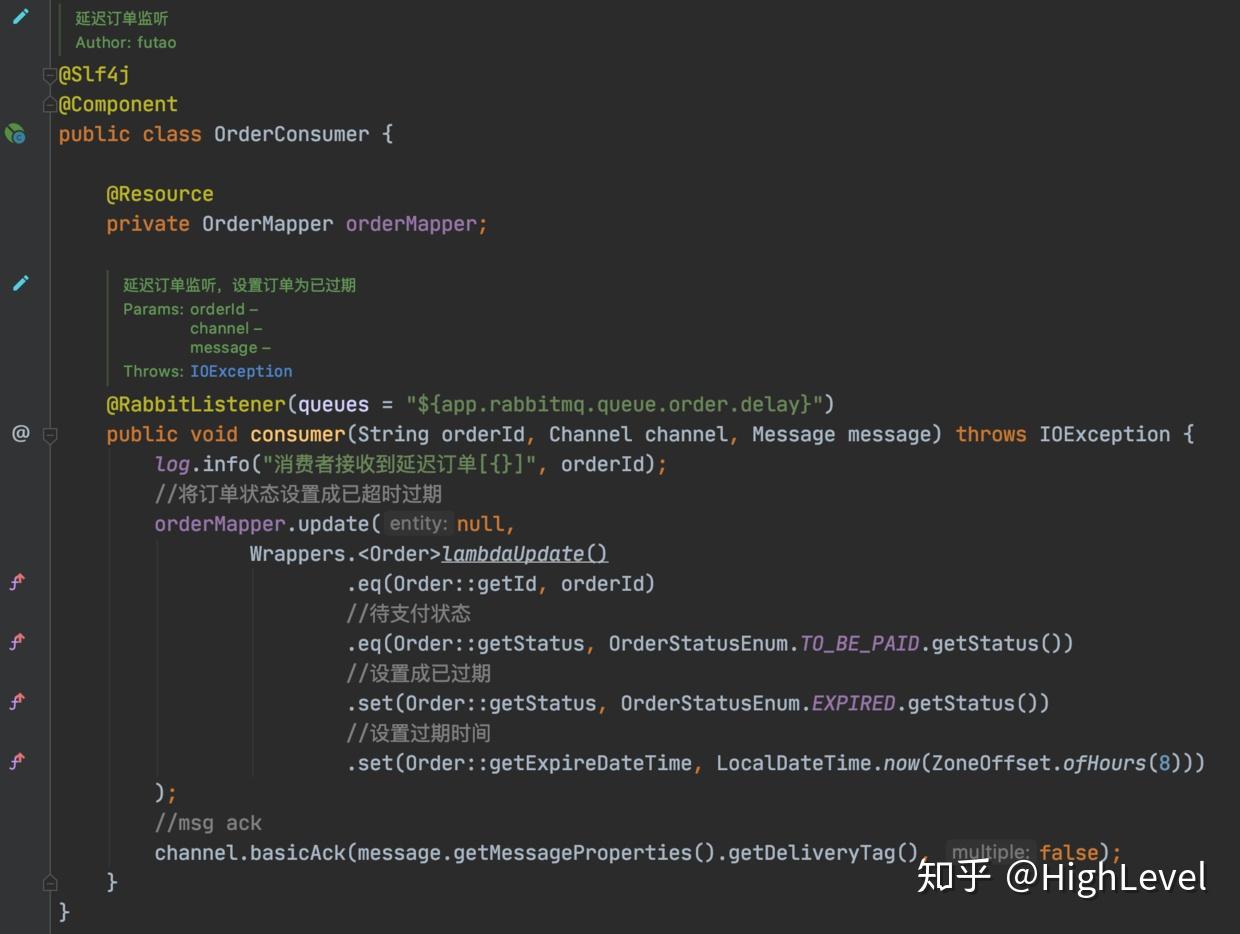Click the lambdaUpdate() method call
Screen dimensions: 1240x934
click(x=525, y=554)
